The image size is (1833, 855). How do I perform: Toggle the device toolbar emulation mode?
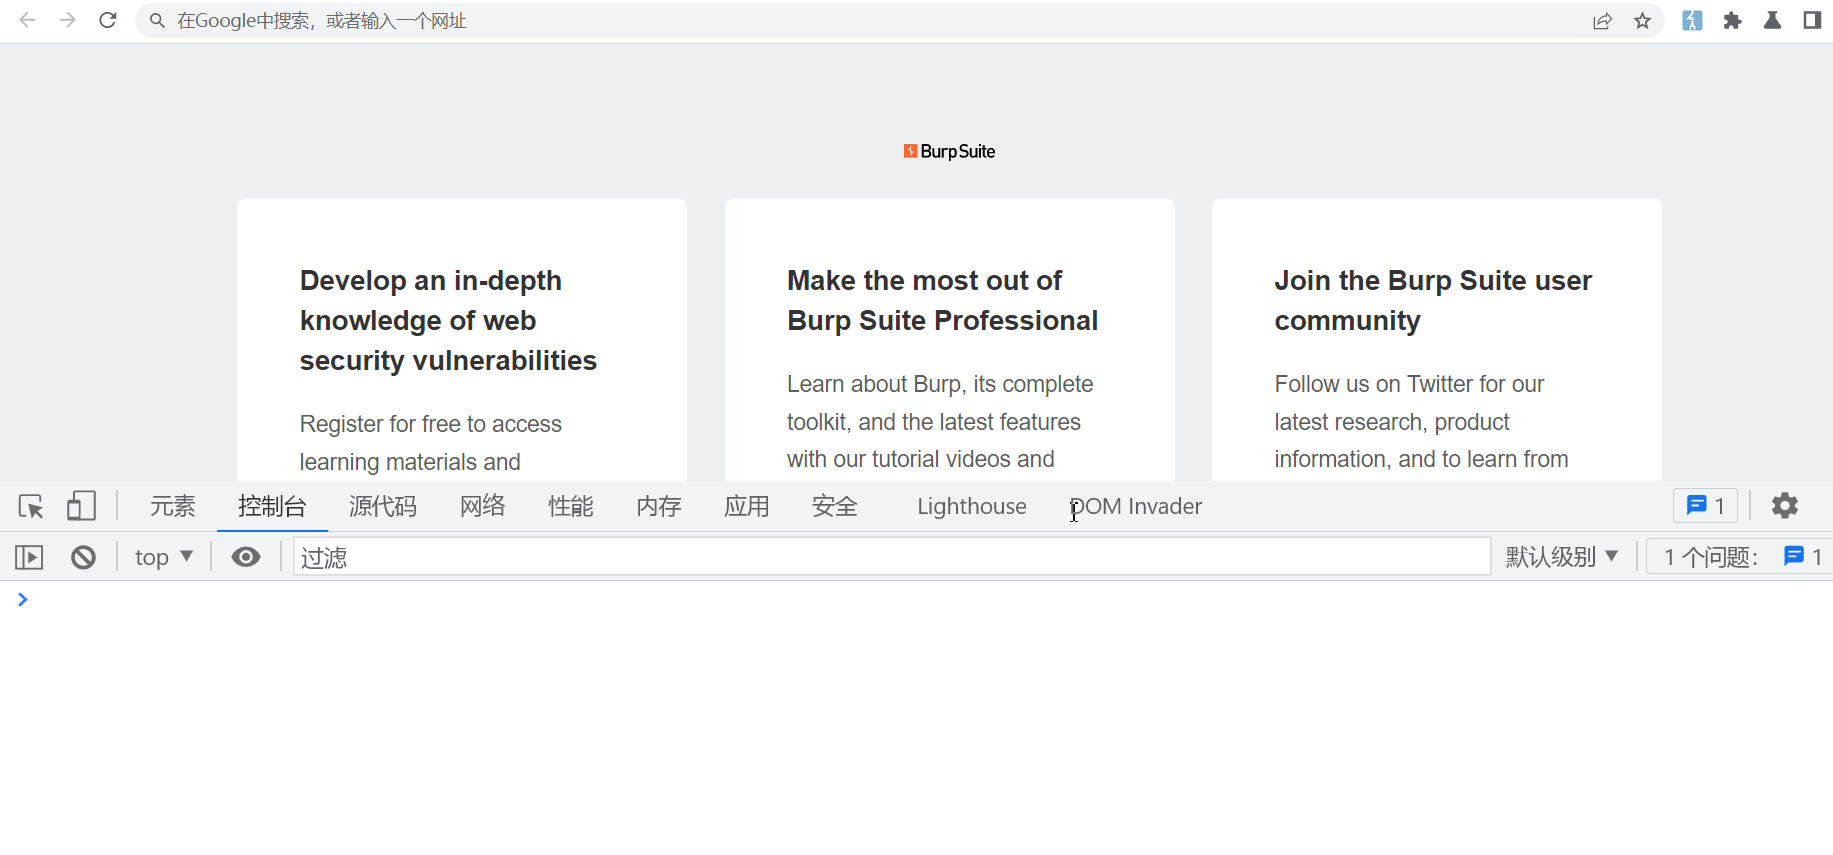pyautogui.click(x=81, y=506)
